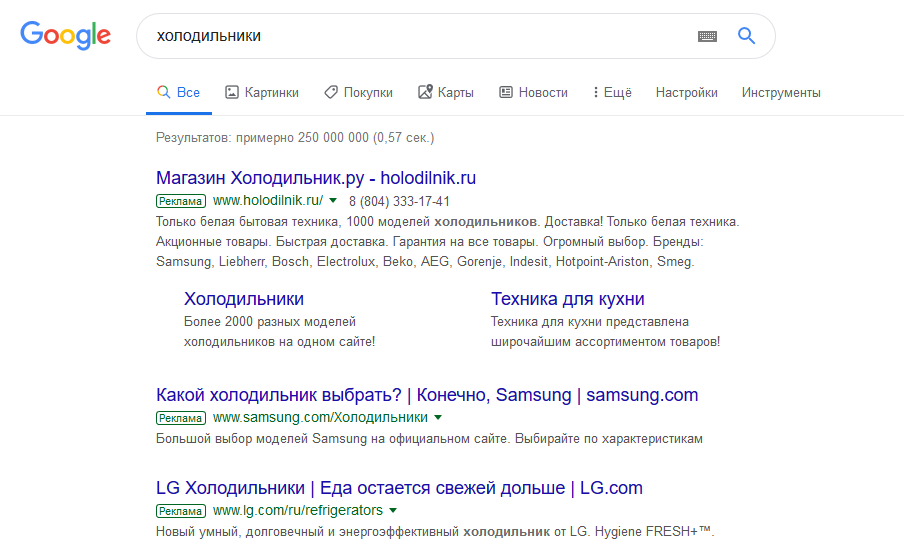The height and width of the screenshot is (550, 904).
Task: Open the LG Холодильники ad link
Action: click(399, 488)
